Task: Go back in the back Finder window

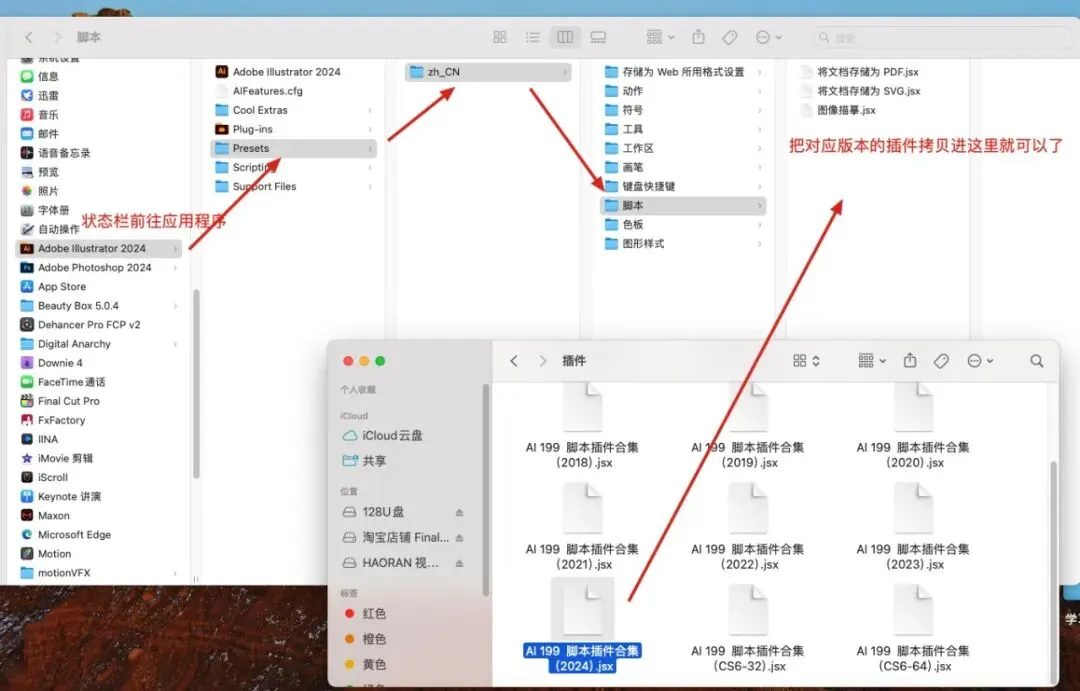Action: pyautogui.click(x=28, y=37)
